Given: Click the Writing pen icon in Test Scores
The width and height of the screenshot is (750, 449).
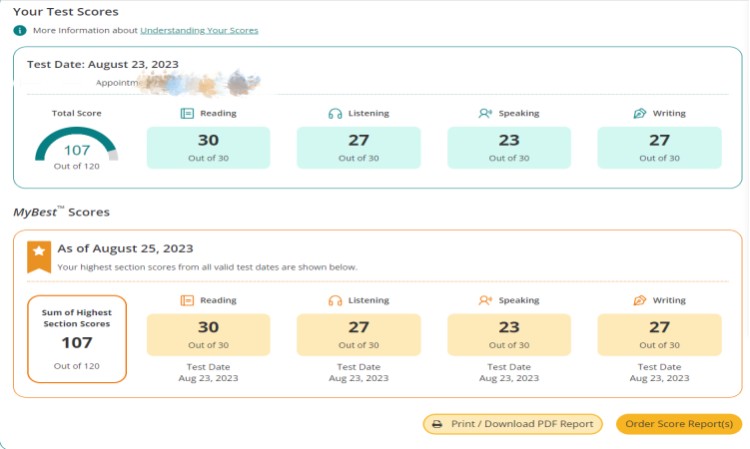Looking at the screenshot, I should coord(639,113).
